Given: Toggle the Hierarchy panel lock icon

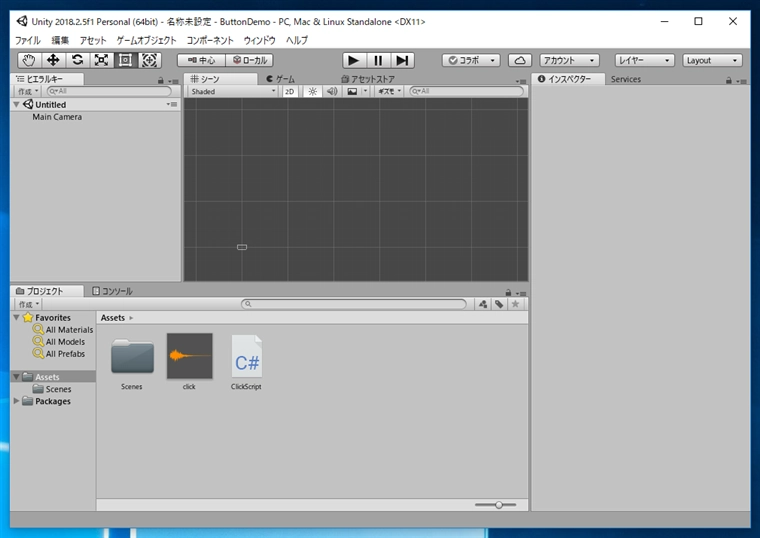Looking at the screenshot, I should pos(160,80).
